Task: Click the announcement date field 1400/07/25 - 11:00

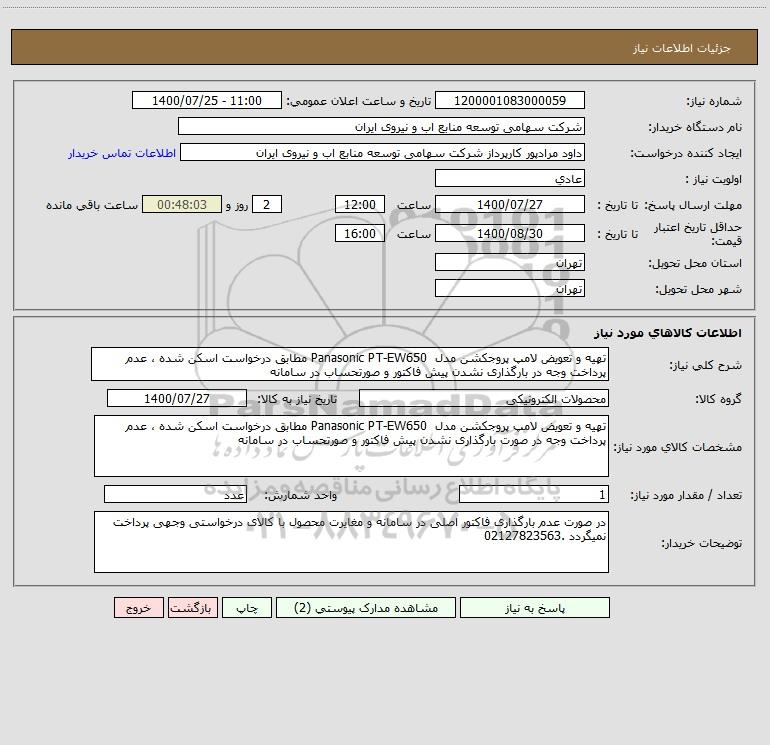Action: 207,100
